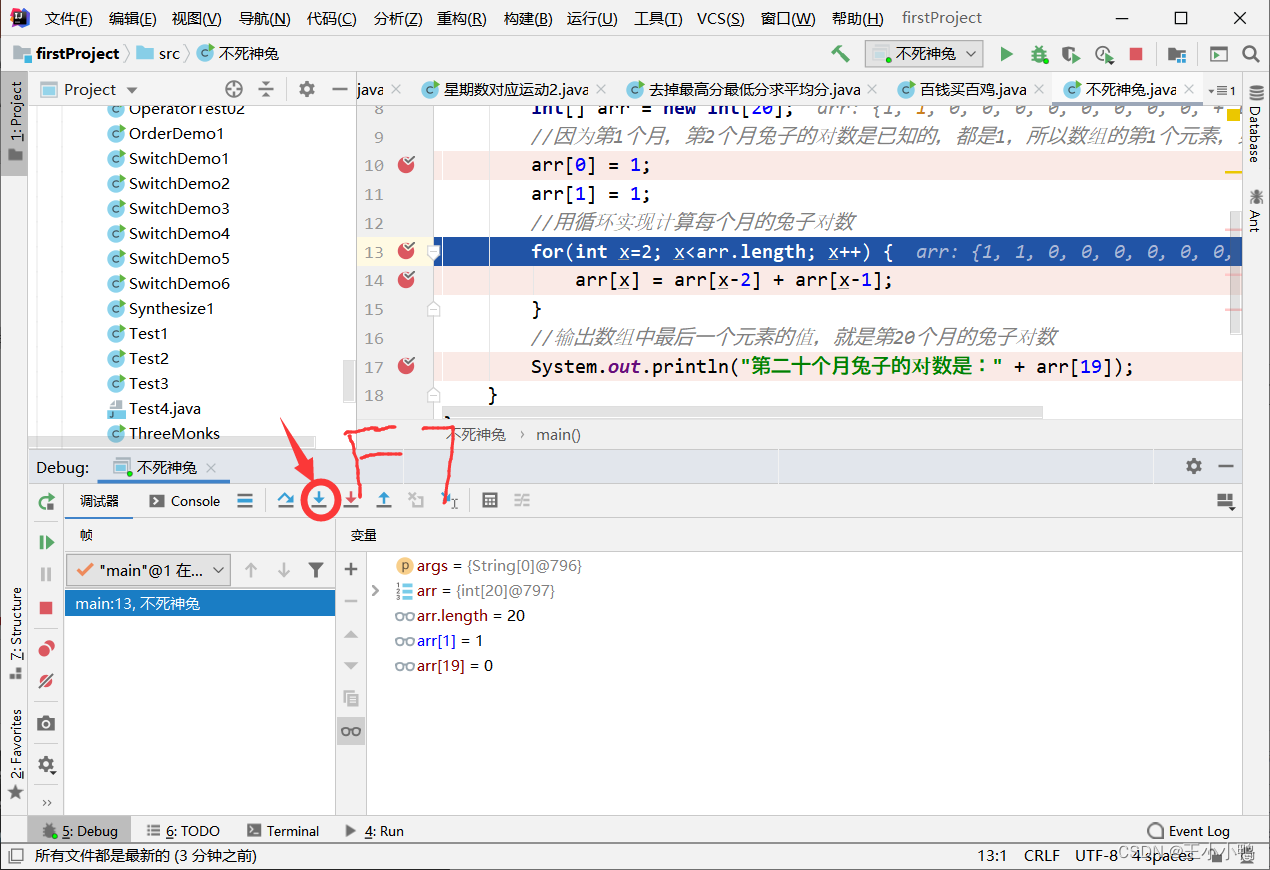The height and width of the screenshot is (870, 1270).
Task: Click Step Over in debugger toolbar
Action: coord(286,500)
